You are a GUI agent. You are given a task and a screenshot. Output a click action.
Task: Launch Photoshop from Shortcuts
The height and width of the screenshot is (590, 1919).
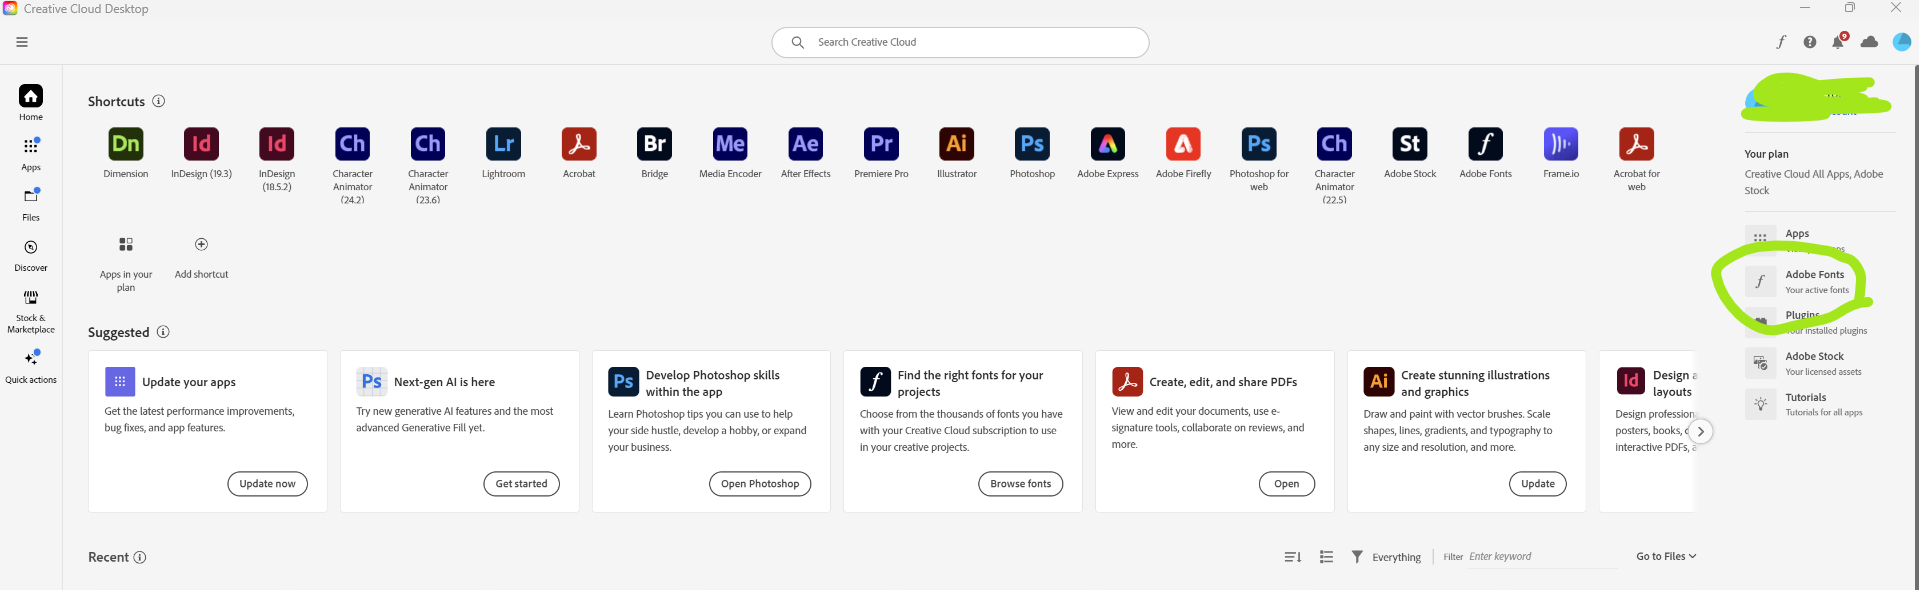pyautogui.click(x=1032, y=144)
